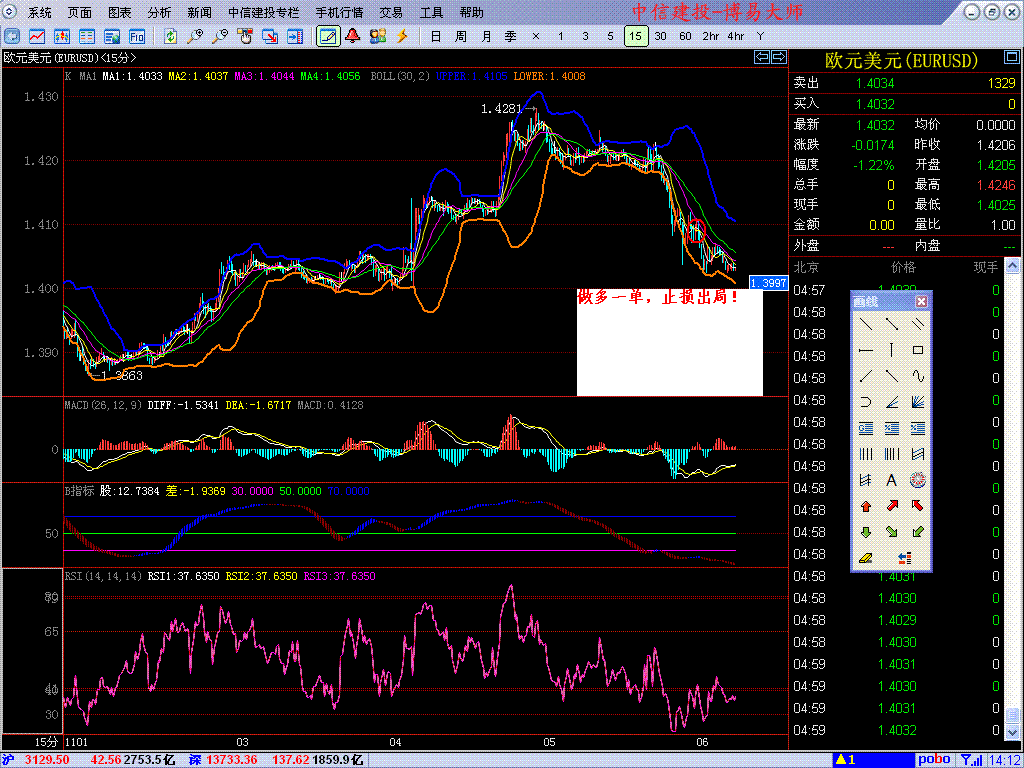The image size is (1024, 768).
Task: Select the 2hr timeframe
Action: (x=711, y=36)
